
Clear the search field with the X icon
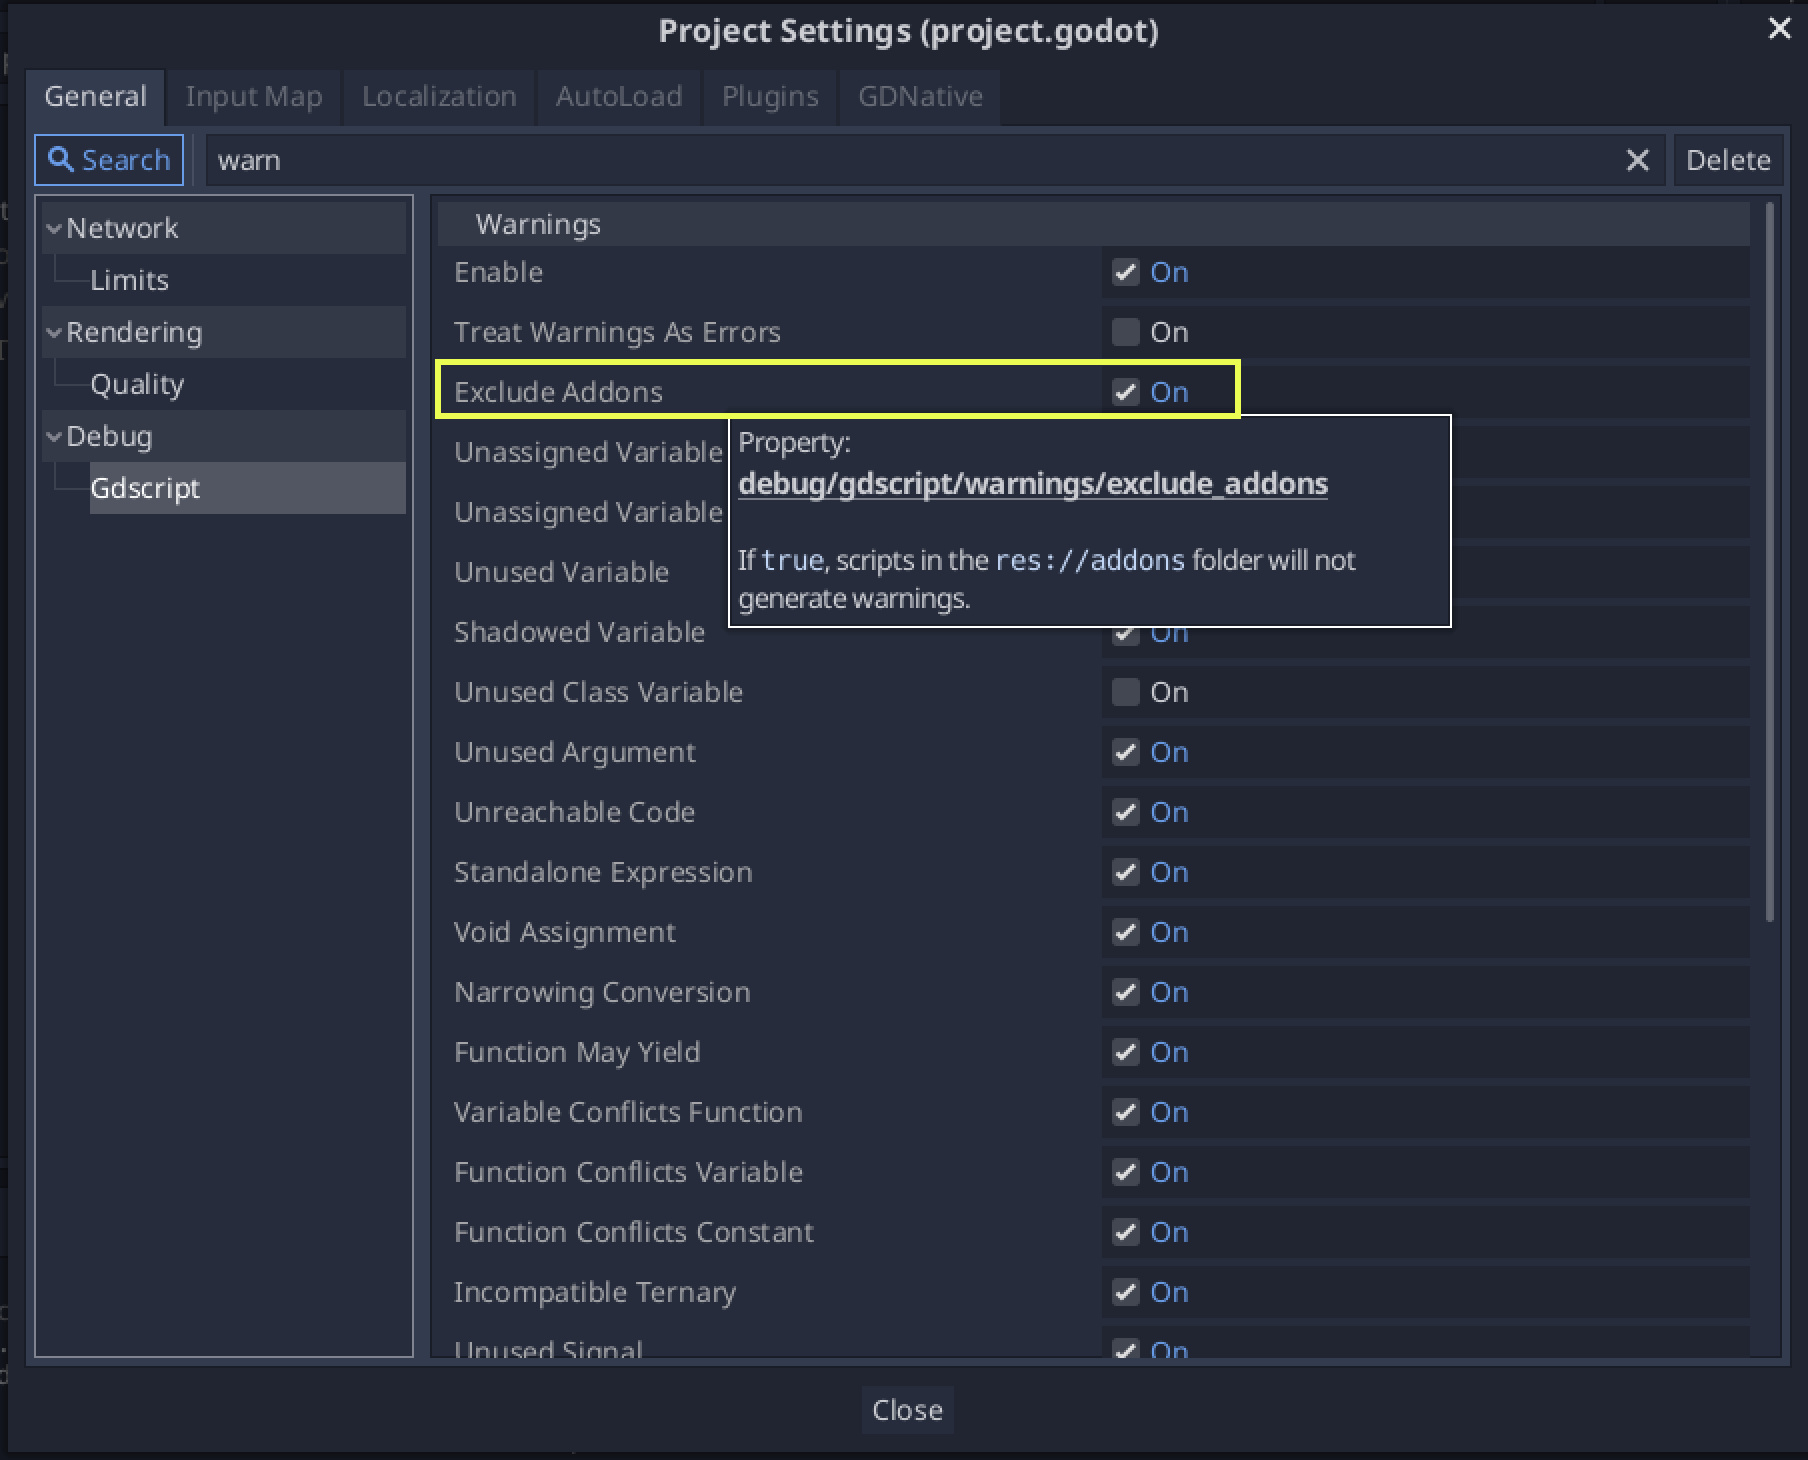tap(1637, 160)
